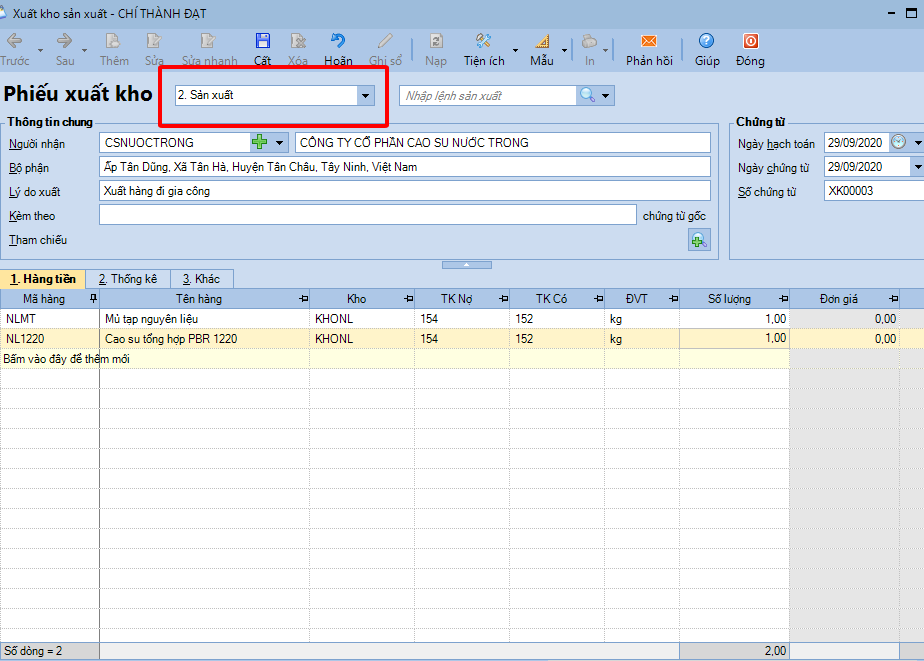The image size is (924, 661).
Task: Click the Sửa (edit) toolbar icon
Action: click(x=154, y=41)
